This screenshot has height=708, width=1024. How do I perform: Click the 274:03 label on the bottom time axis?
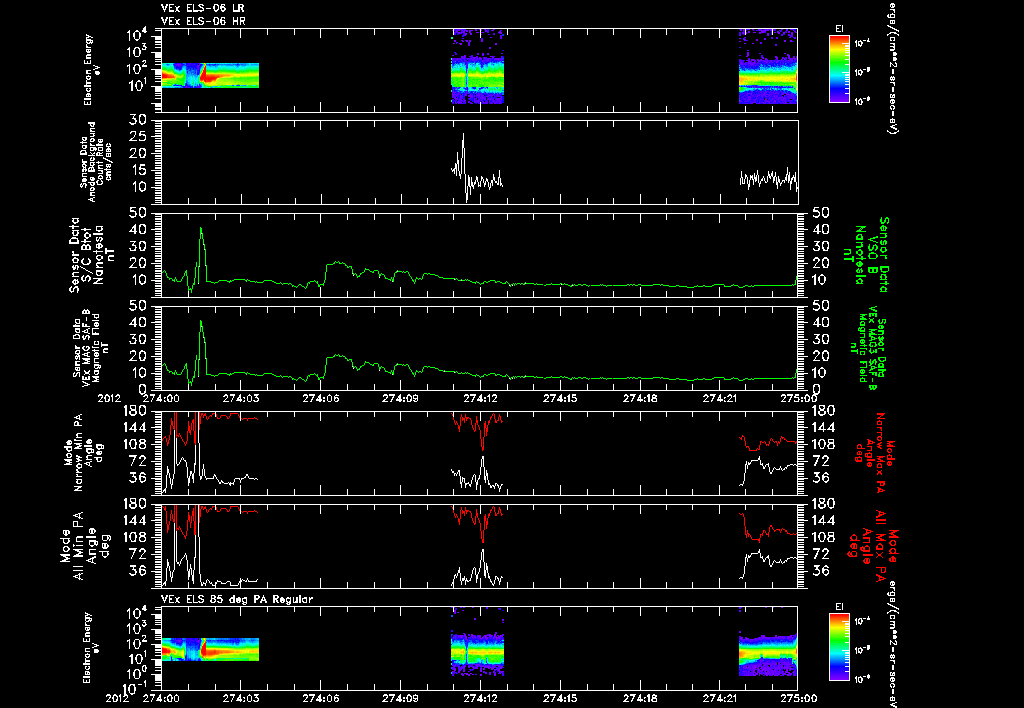pos(241,698)
